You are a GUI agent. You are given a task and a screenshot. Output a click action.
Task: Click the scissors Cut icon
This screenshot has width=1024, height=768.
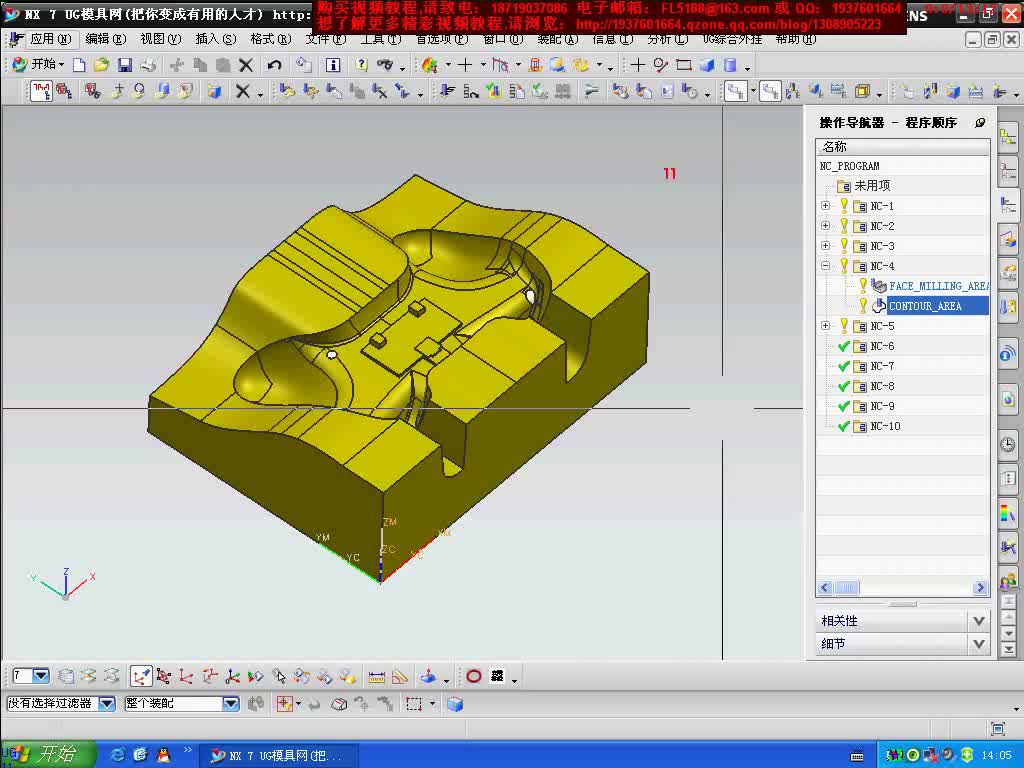tap(176, 65)
